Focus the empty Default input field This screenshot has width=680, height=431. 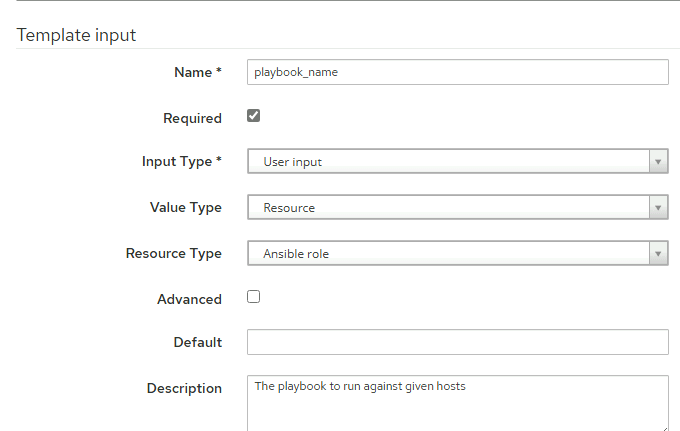[x=458, y=342]
